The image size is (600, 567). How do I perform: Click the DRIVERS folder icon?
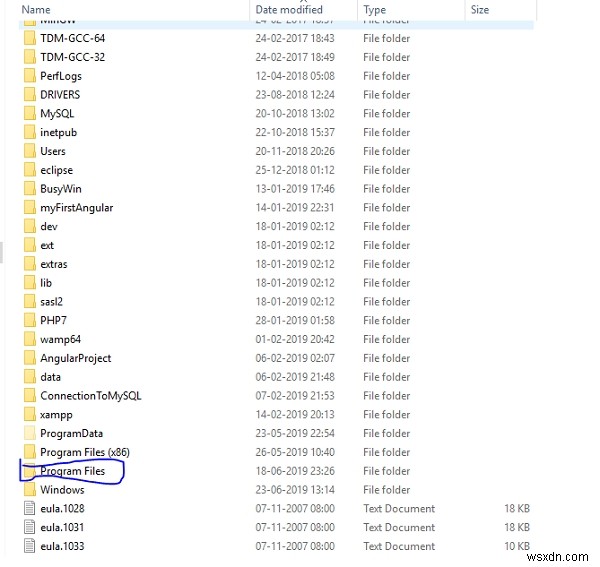tap(29, 94)
